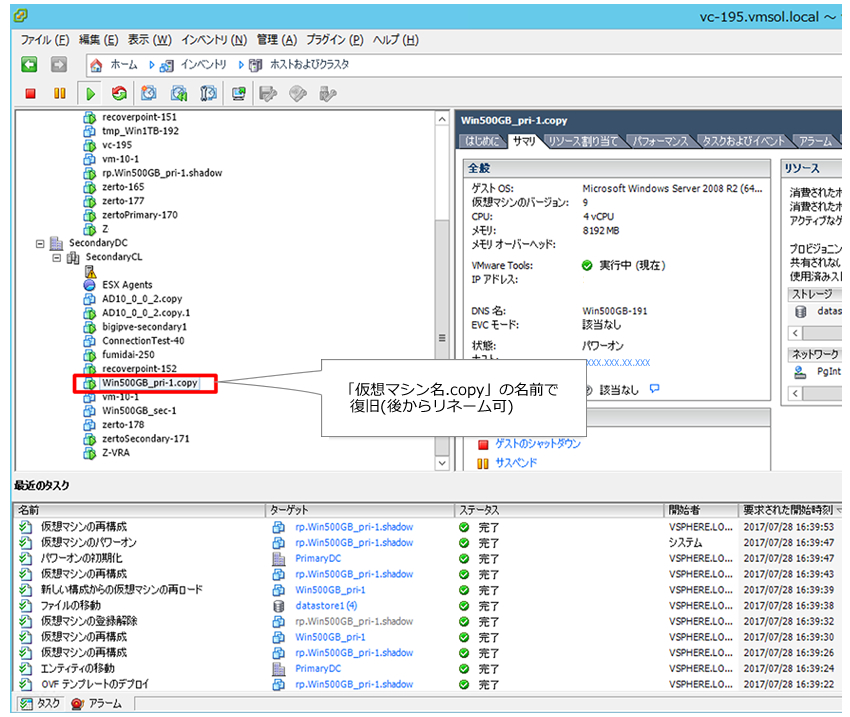Click the datastore1 (4) target link
Screen dimensions: 850x717
pyautogui.click(x=326, y=606)
